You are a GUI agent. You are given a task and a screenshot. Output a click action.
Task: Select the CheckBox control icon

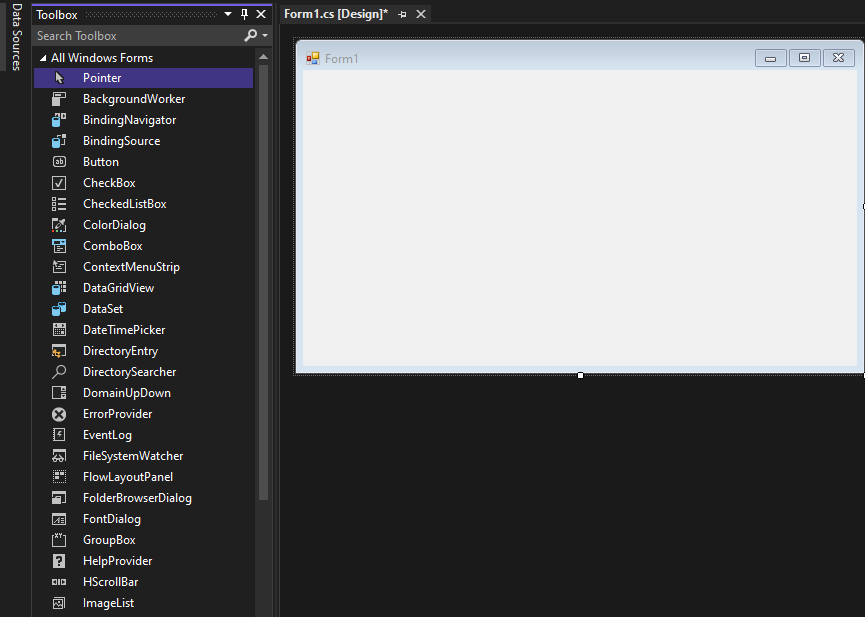coord(59,183)
